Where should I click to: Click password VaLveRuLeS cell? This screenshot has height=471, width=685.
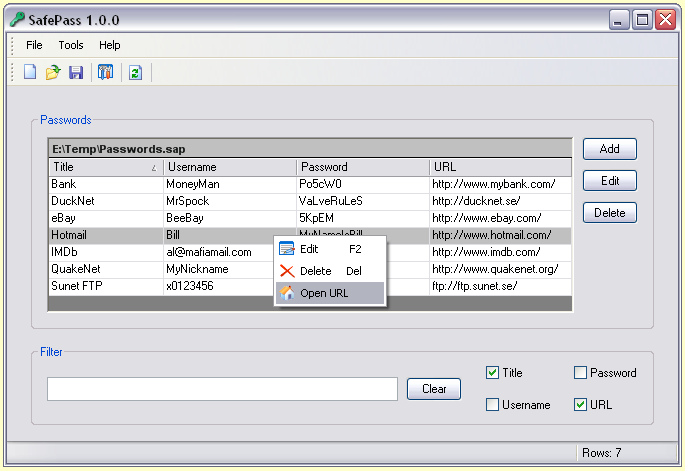(363, 201)
